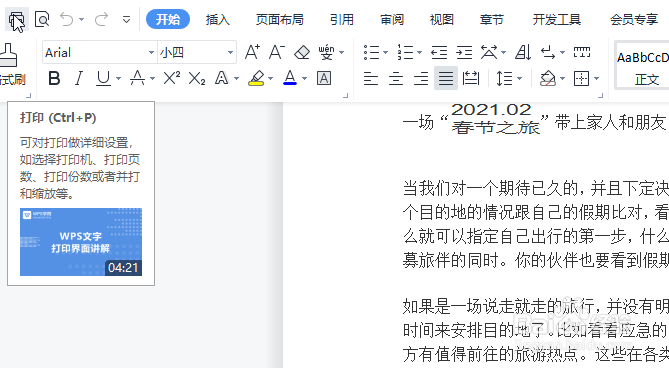
Task: Redo the last action
Action: (x=102, y=19)
